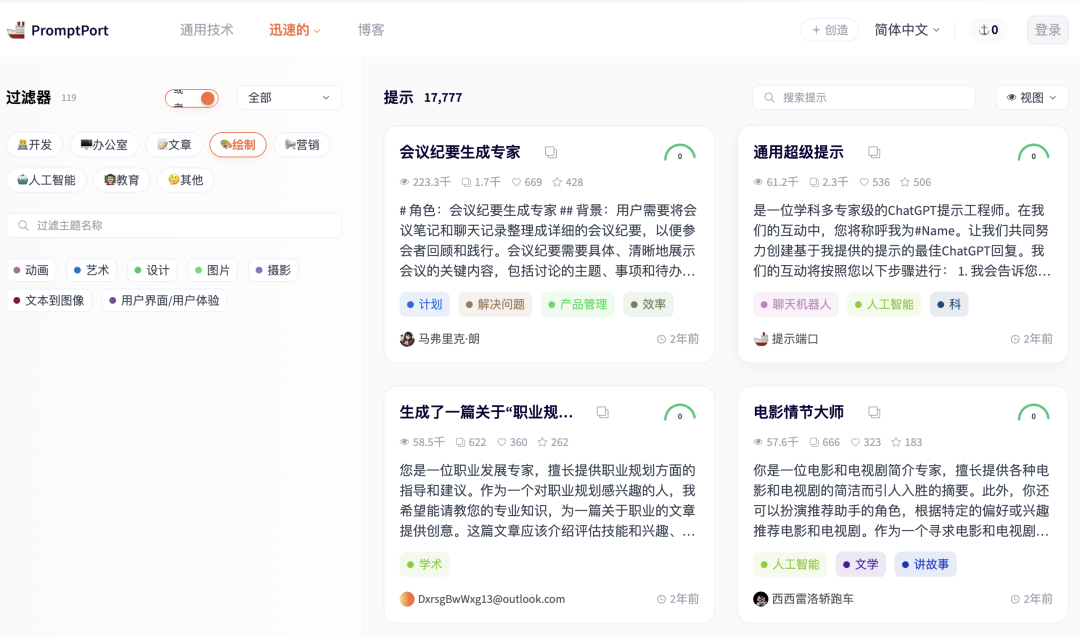This screenshot has height=637, width=1080.
Task: Click the PromptPort ship logo
Action: [16, 30]
